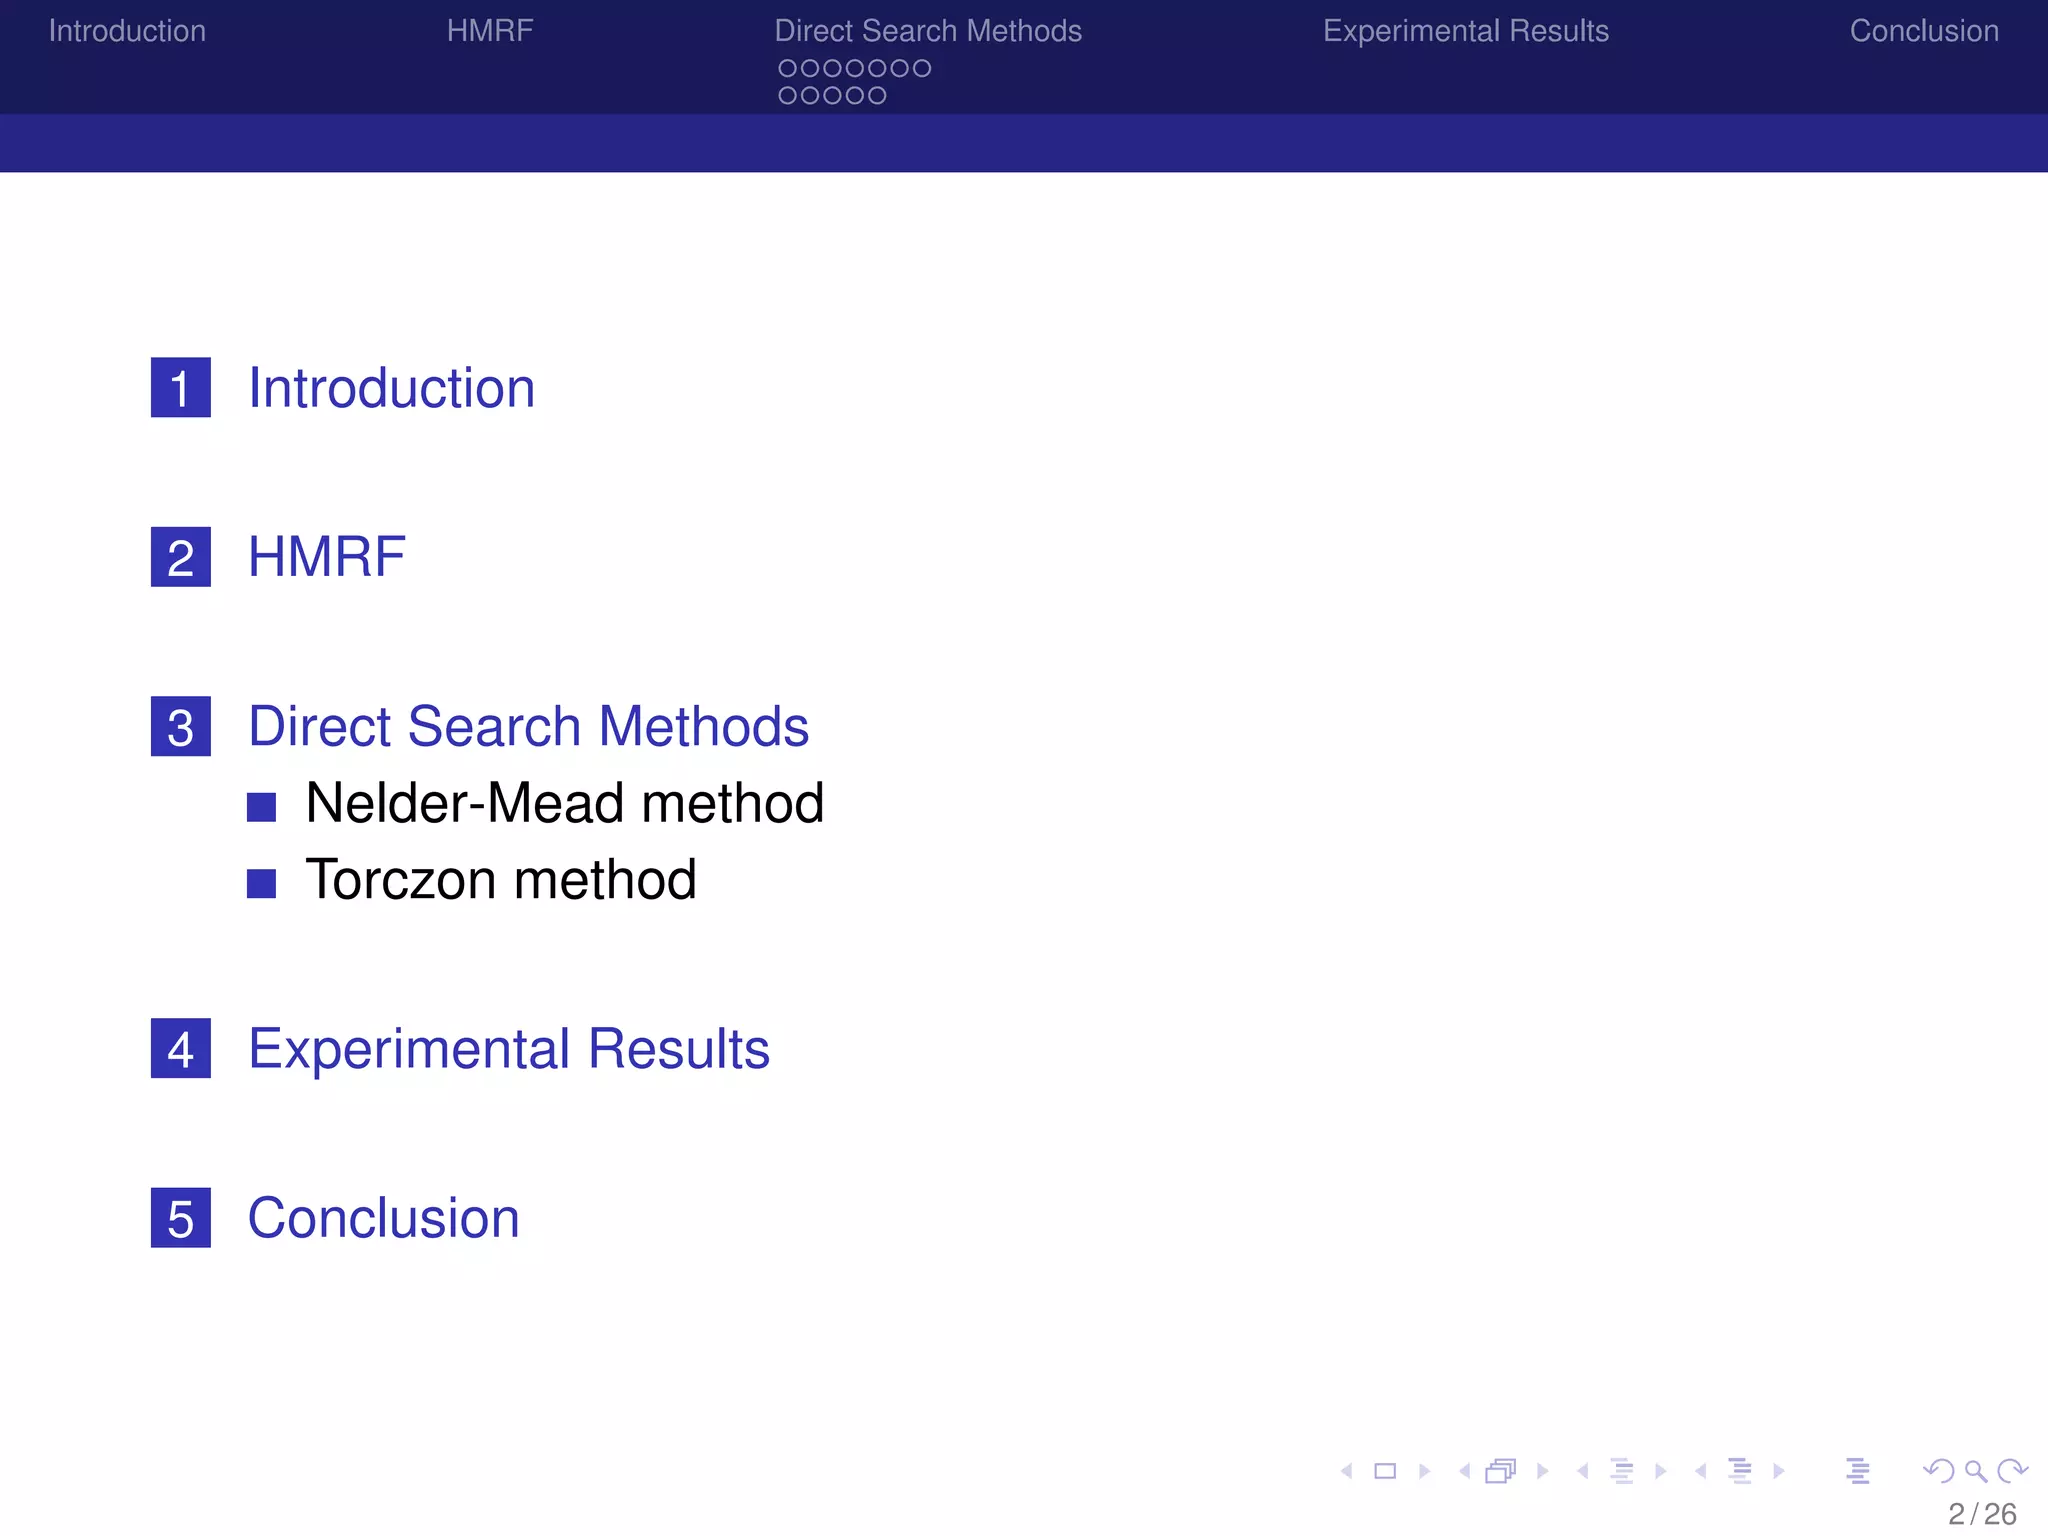Click the undo back curved arrow icon
This screenshot has width=2048, height=1536.
[x=1938, y=1471]
